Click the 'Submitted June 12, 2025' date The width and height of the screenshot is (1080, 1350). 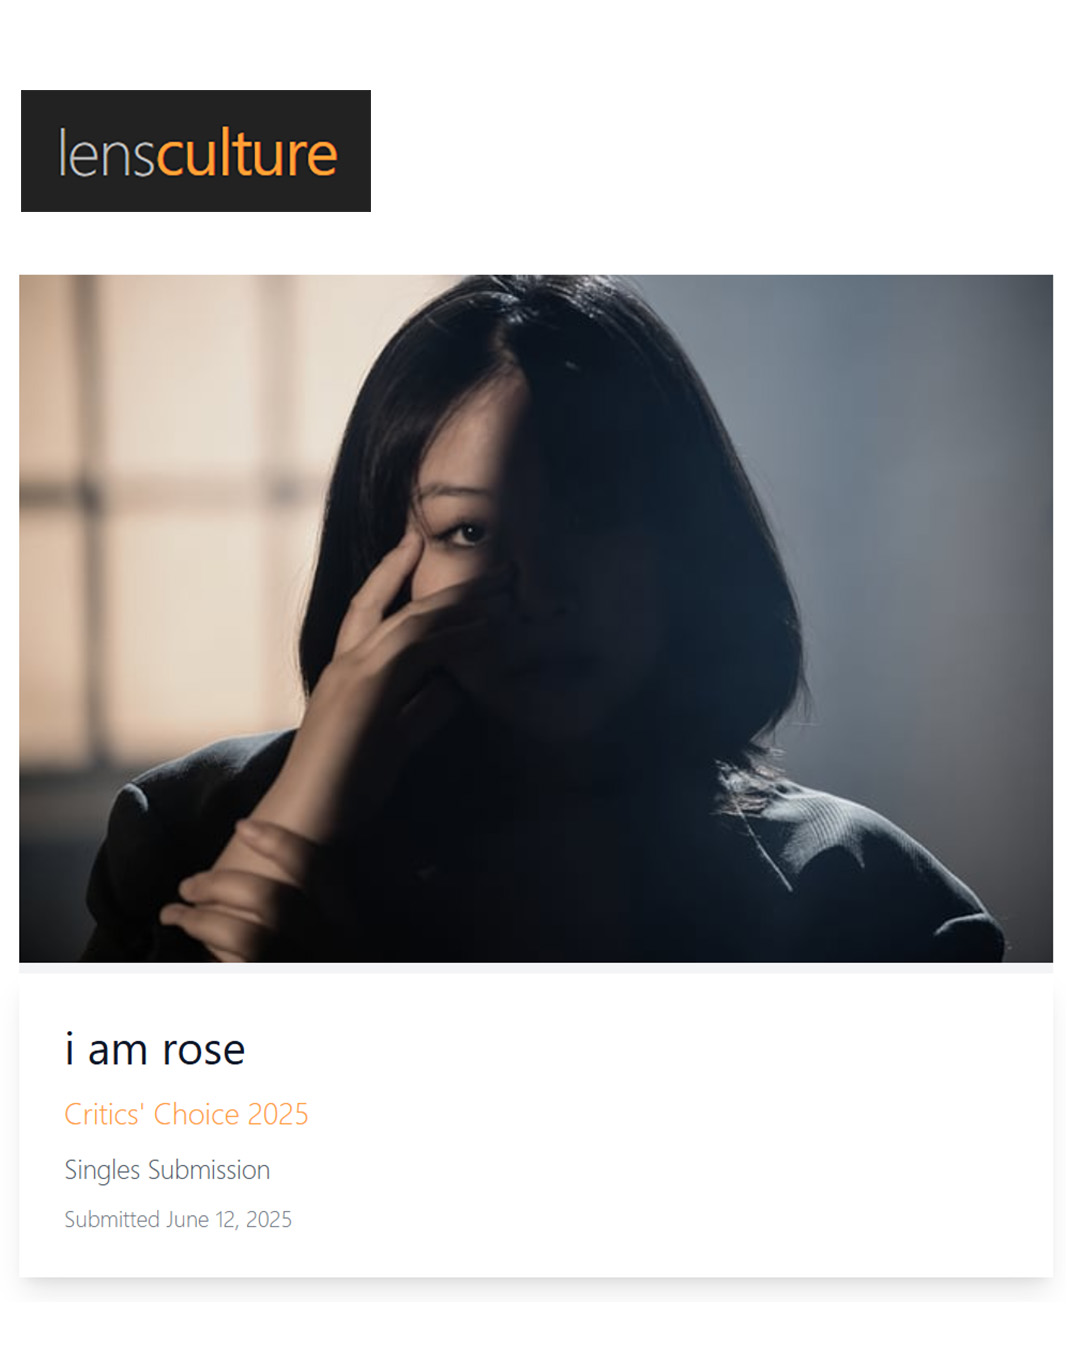178,1220
